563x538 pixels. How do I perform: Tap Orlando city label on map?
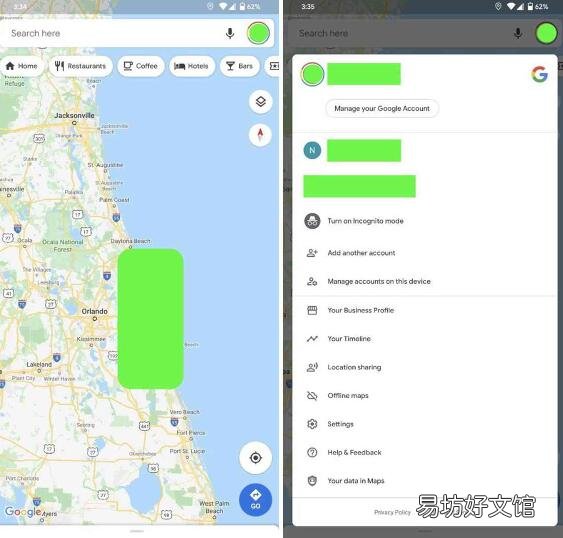coord(94,311)
